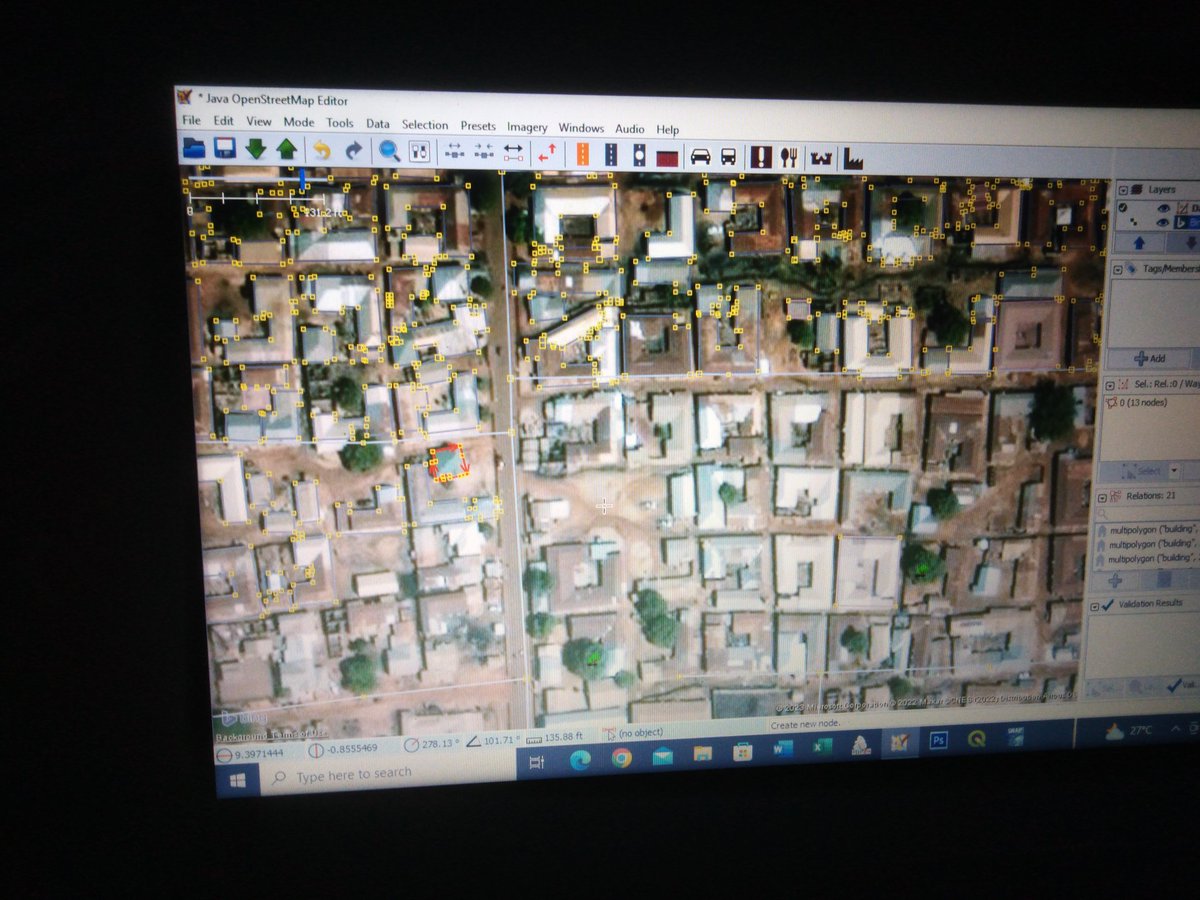Click active-layer check mark of top layer
Image resolution: width=1200 pixels, height=900 pixels.
coord(1124,207)
